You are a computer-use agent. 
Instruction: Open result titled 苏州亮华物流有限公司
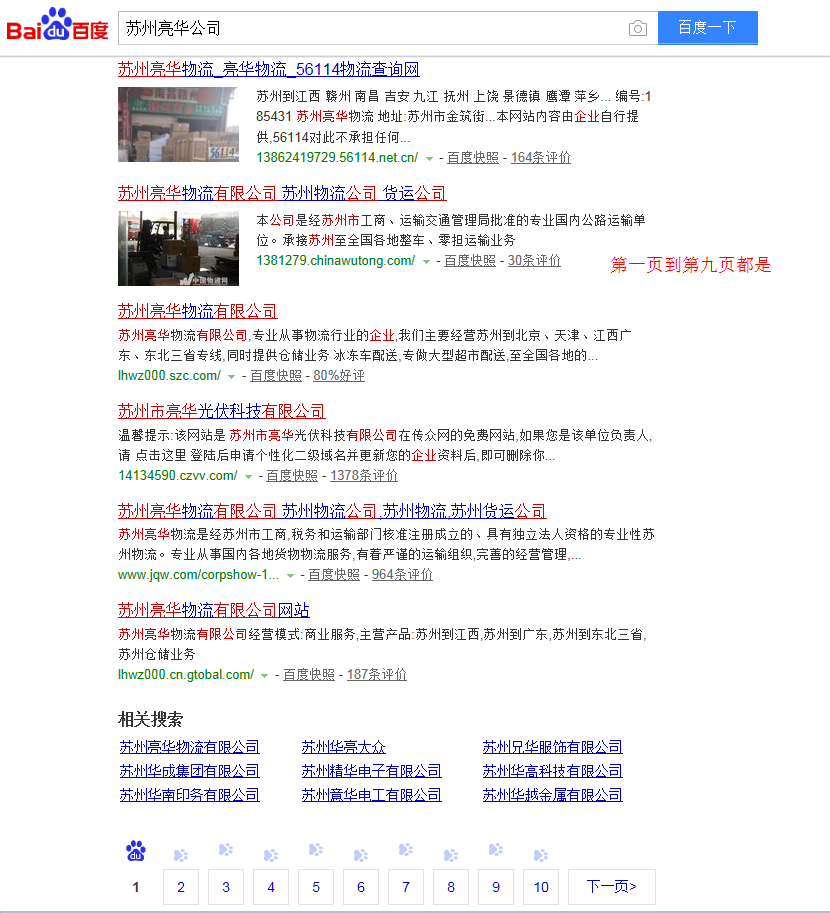coord(197,311)
